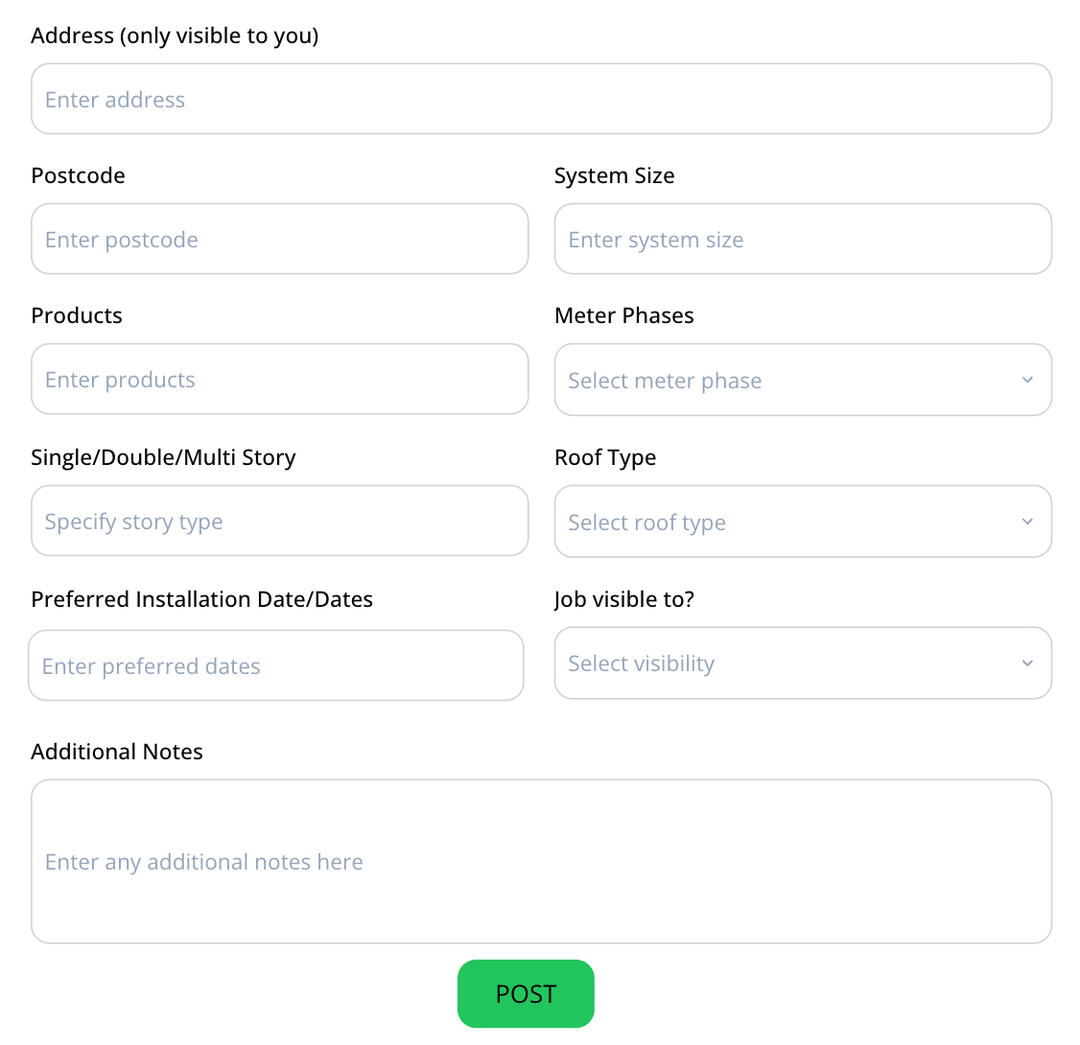
Task: Click the 'Additional Notes' label text
Action: (x=117, y=751)
